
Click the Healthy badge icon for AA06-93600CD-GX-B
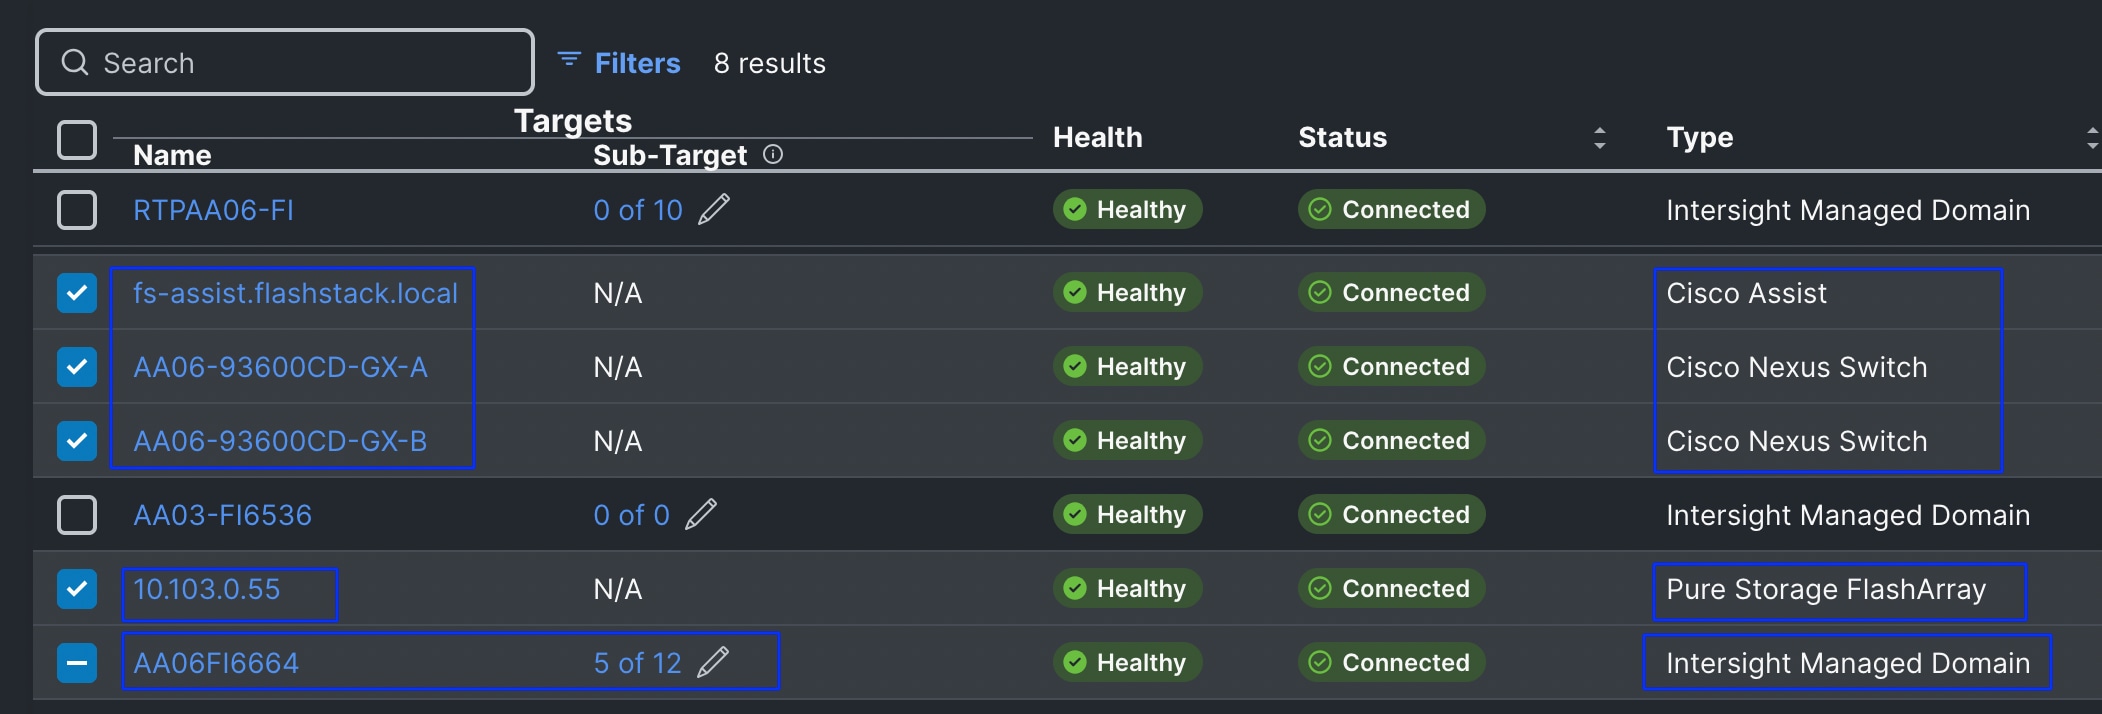pos(1075,440)
